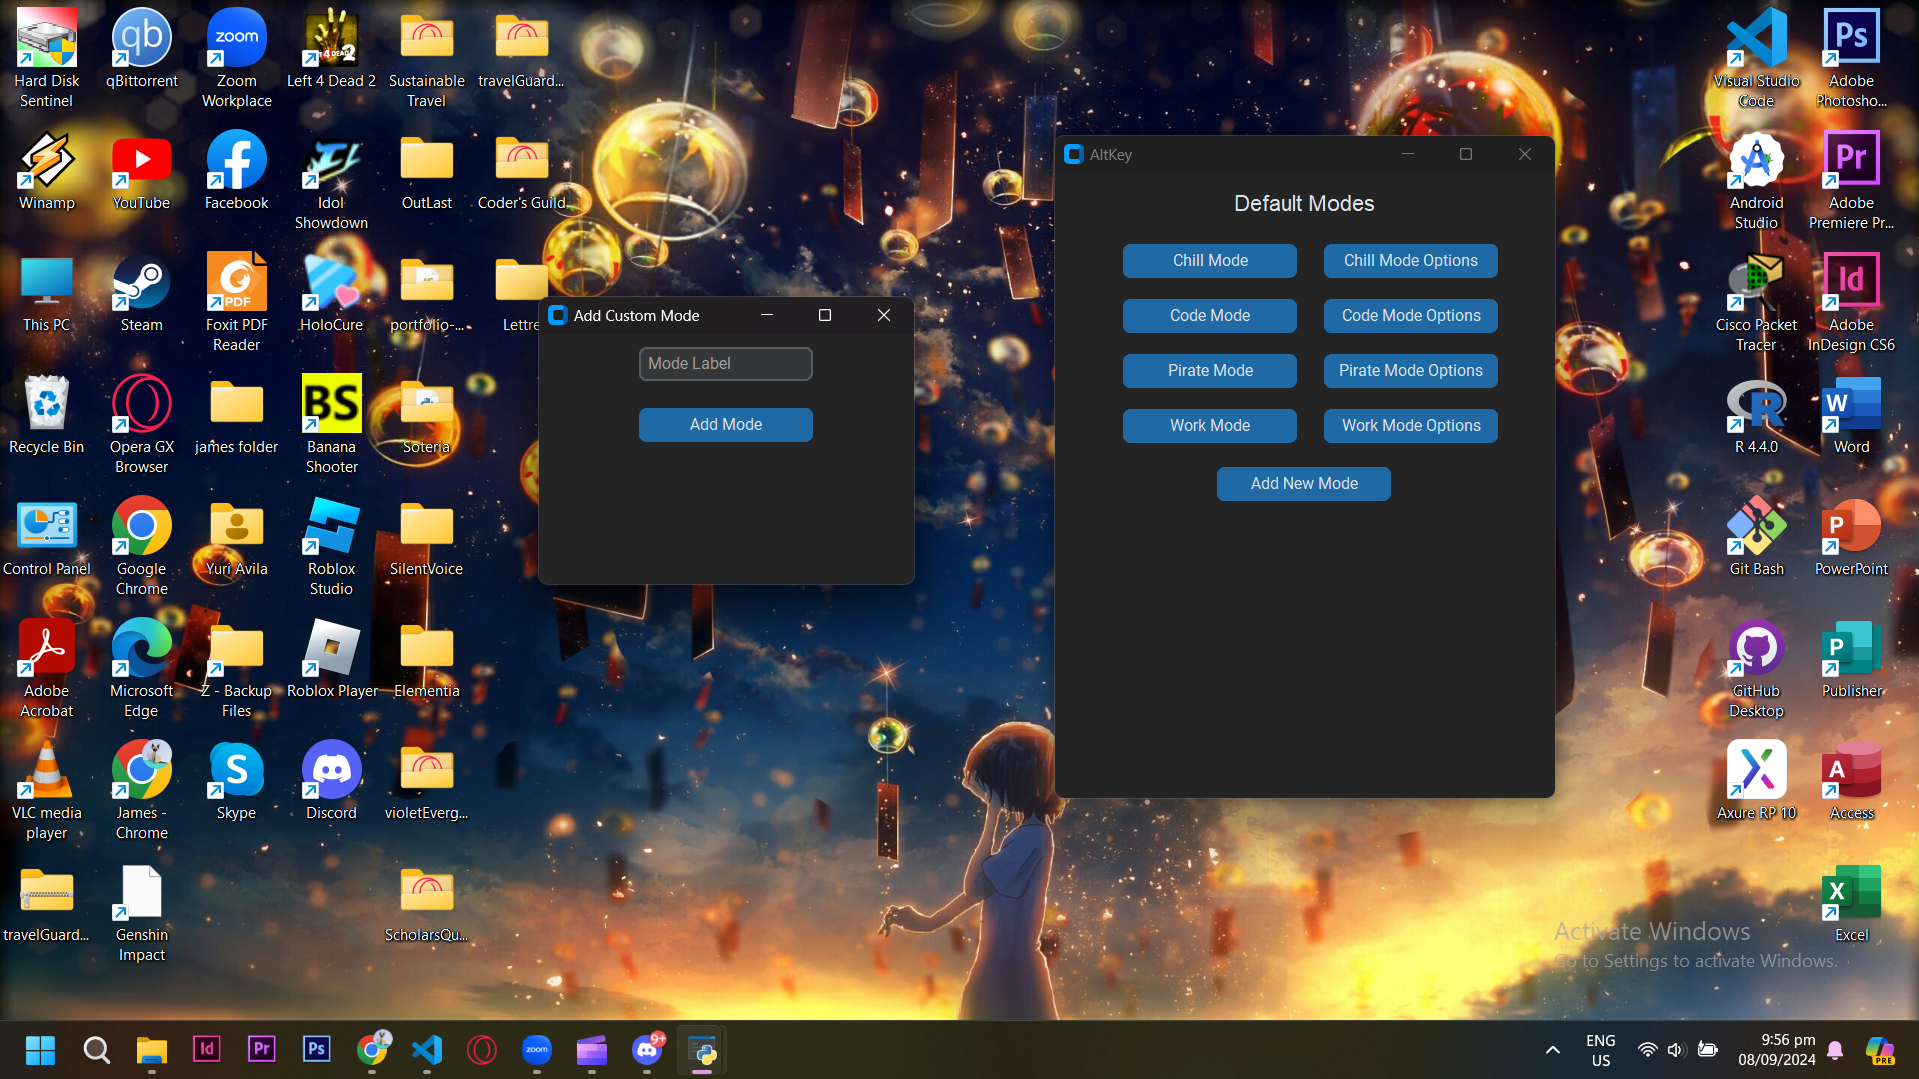Select the Git Bash desktop icon

point(1757,536)
